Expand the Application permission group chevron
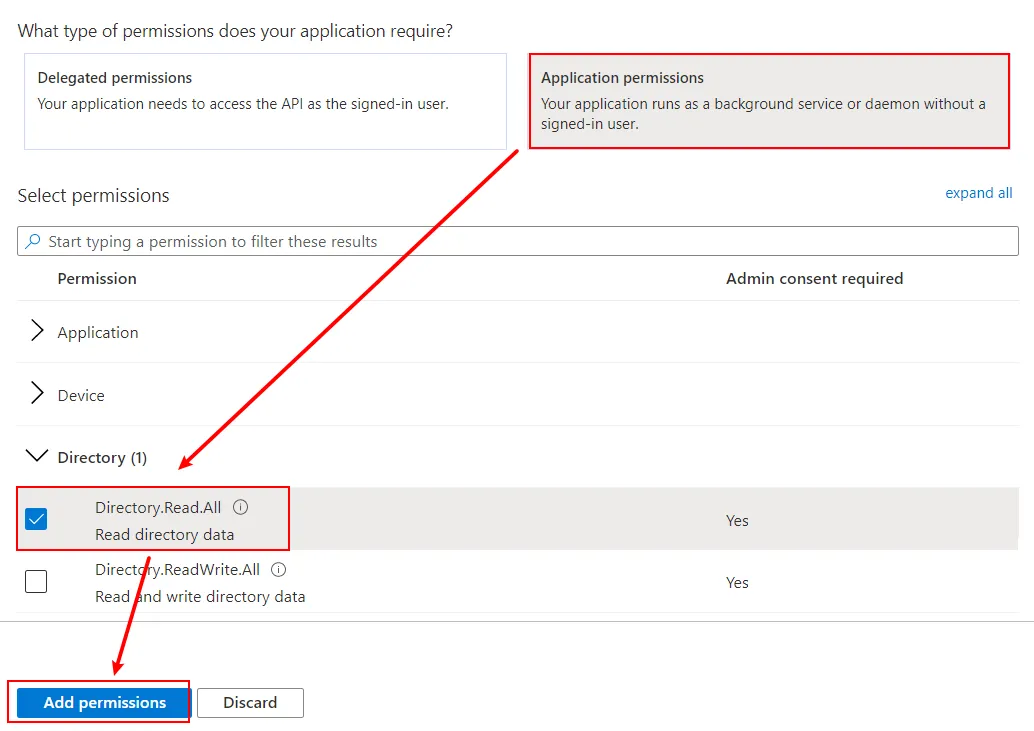This screenshot has height=731, width=1034. [37, 331]
